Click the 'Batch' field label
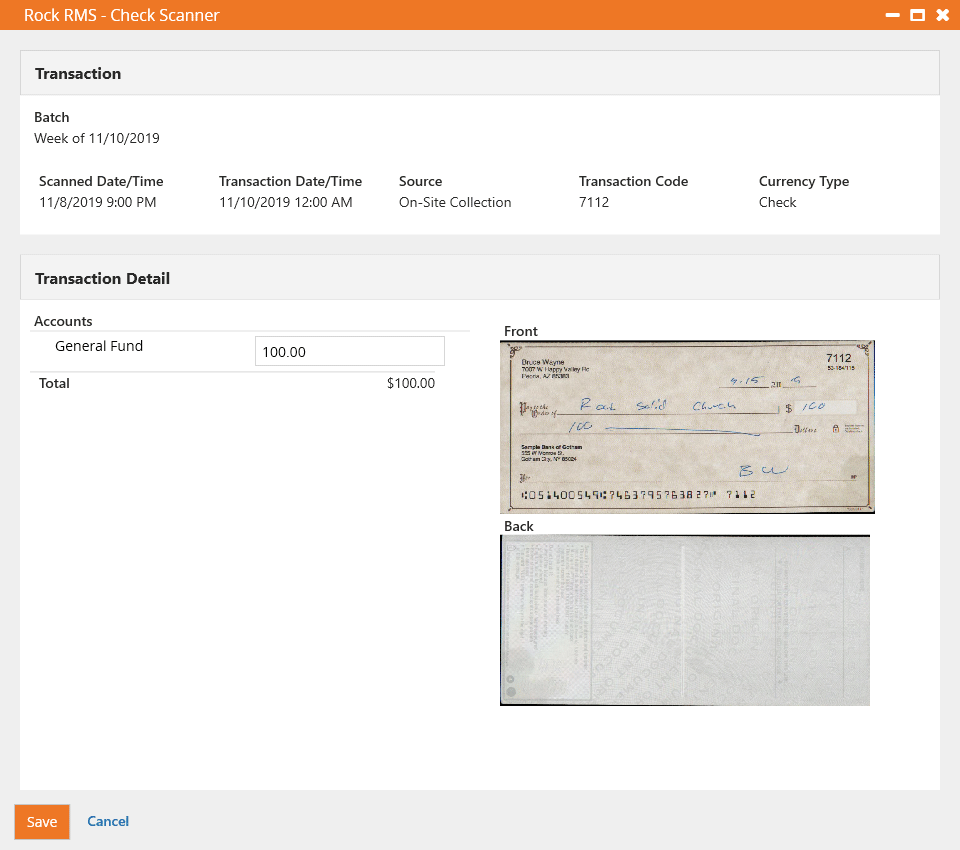960x850 pixels. click(x=51, y=118)
